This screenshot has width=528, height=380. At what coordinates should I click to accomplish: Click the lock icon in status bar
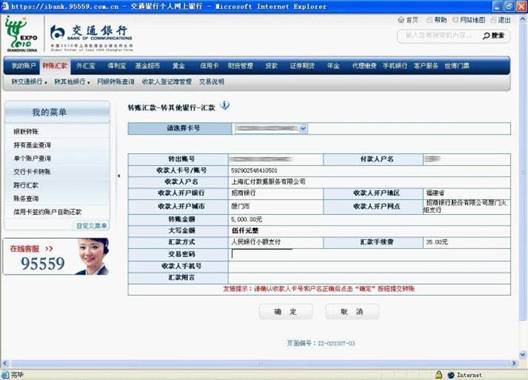(438, 375)
